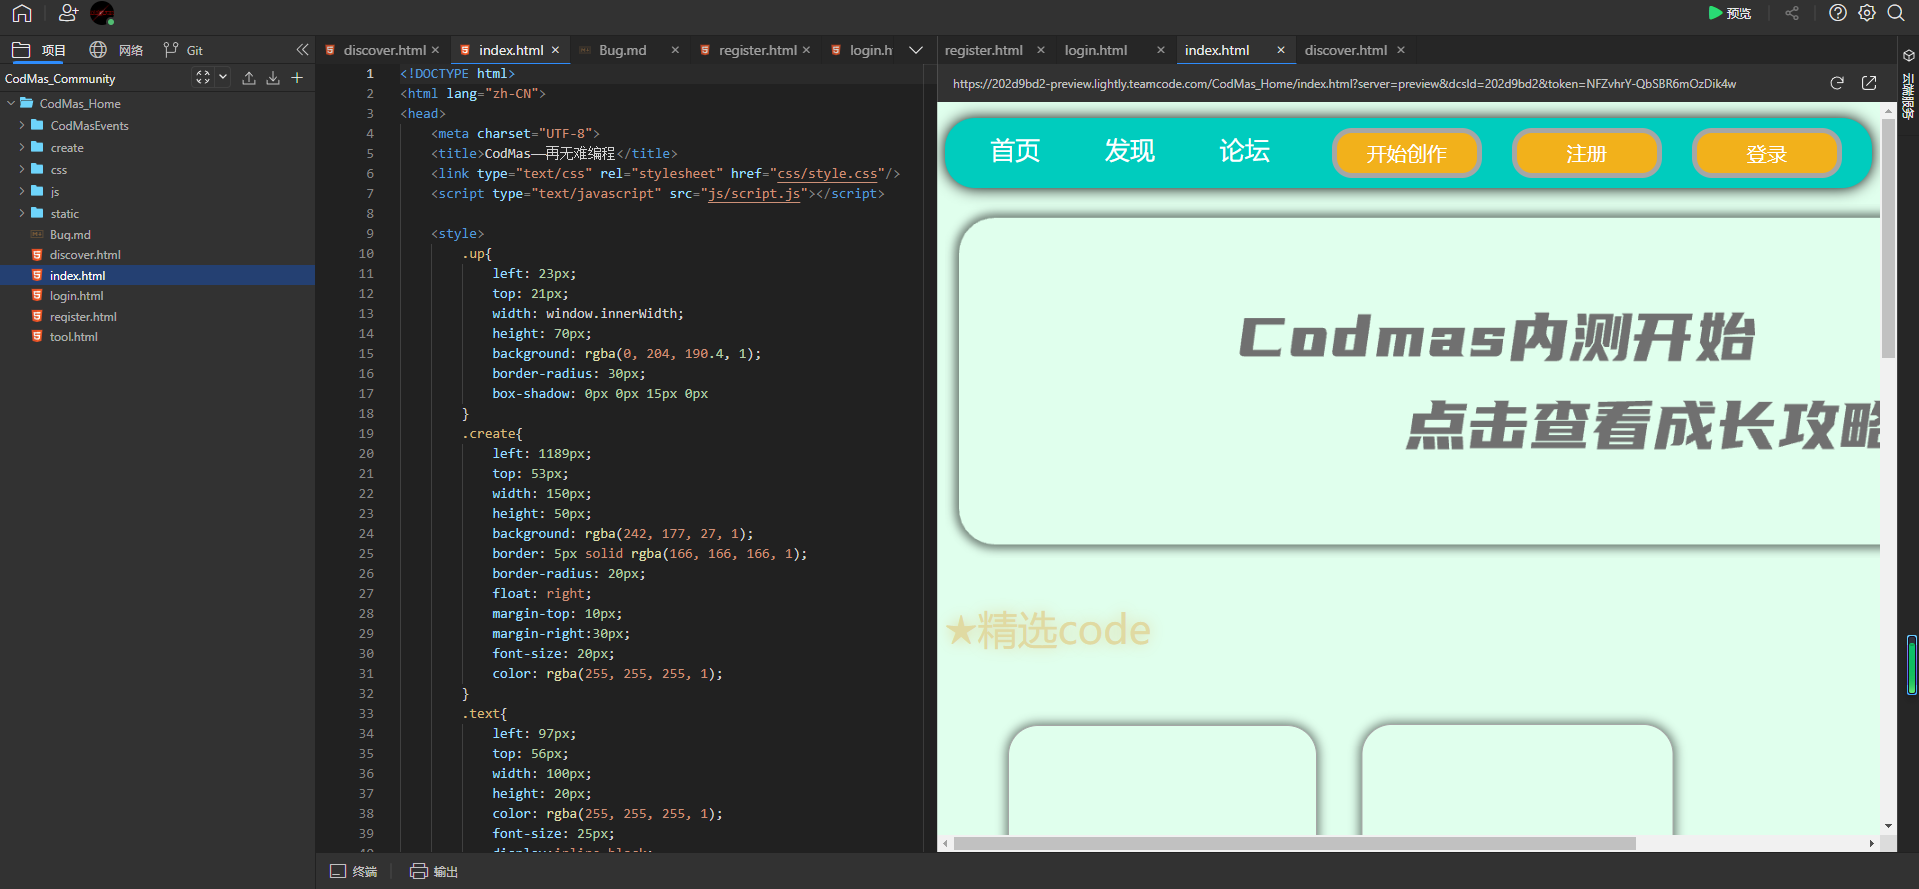Switch to the login.html preview tab

pos(1096,50)
